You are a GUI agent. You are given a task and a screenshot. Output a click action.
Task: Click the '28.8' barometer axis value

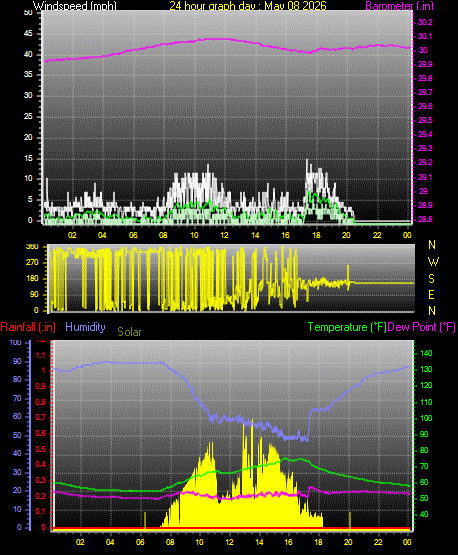click(425, 219)
